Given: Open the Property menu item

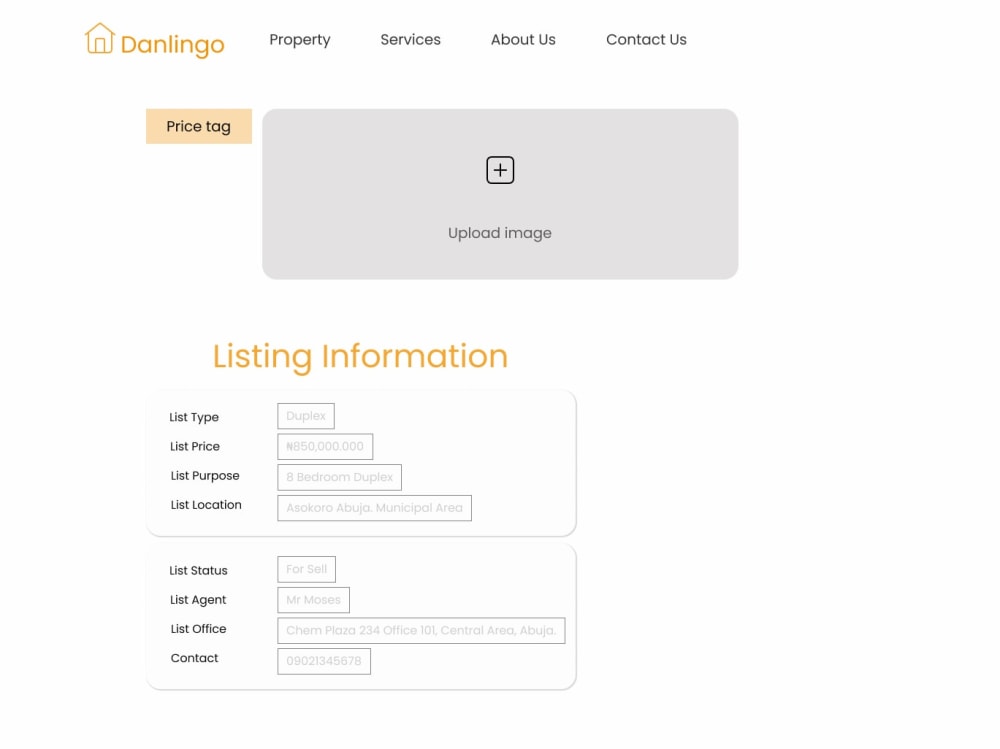Looking at the screenshot, I should point(299,39).
